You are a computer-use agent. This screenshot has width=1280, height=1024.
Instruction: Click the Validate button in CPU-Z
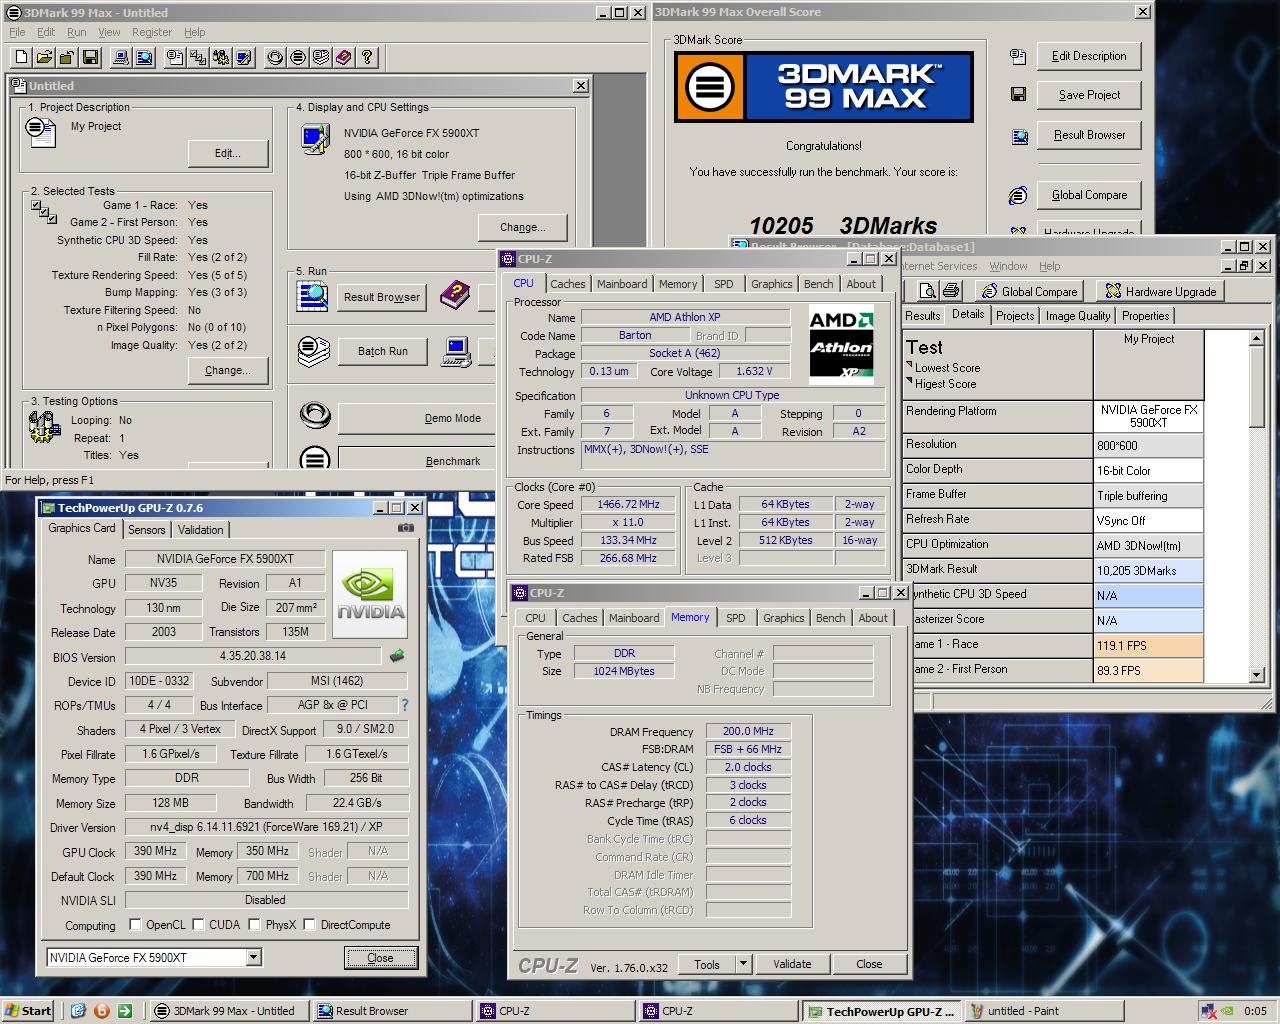(x=792, y=964)
